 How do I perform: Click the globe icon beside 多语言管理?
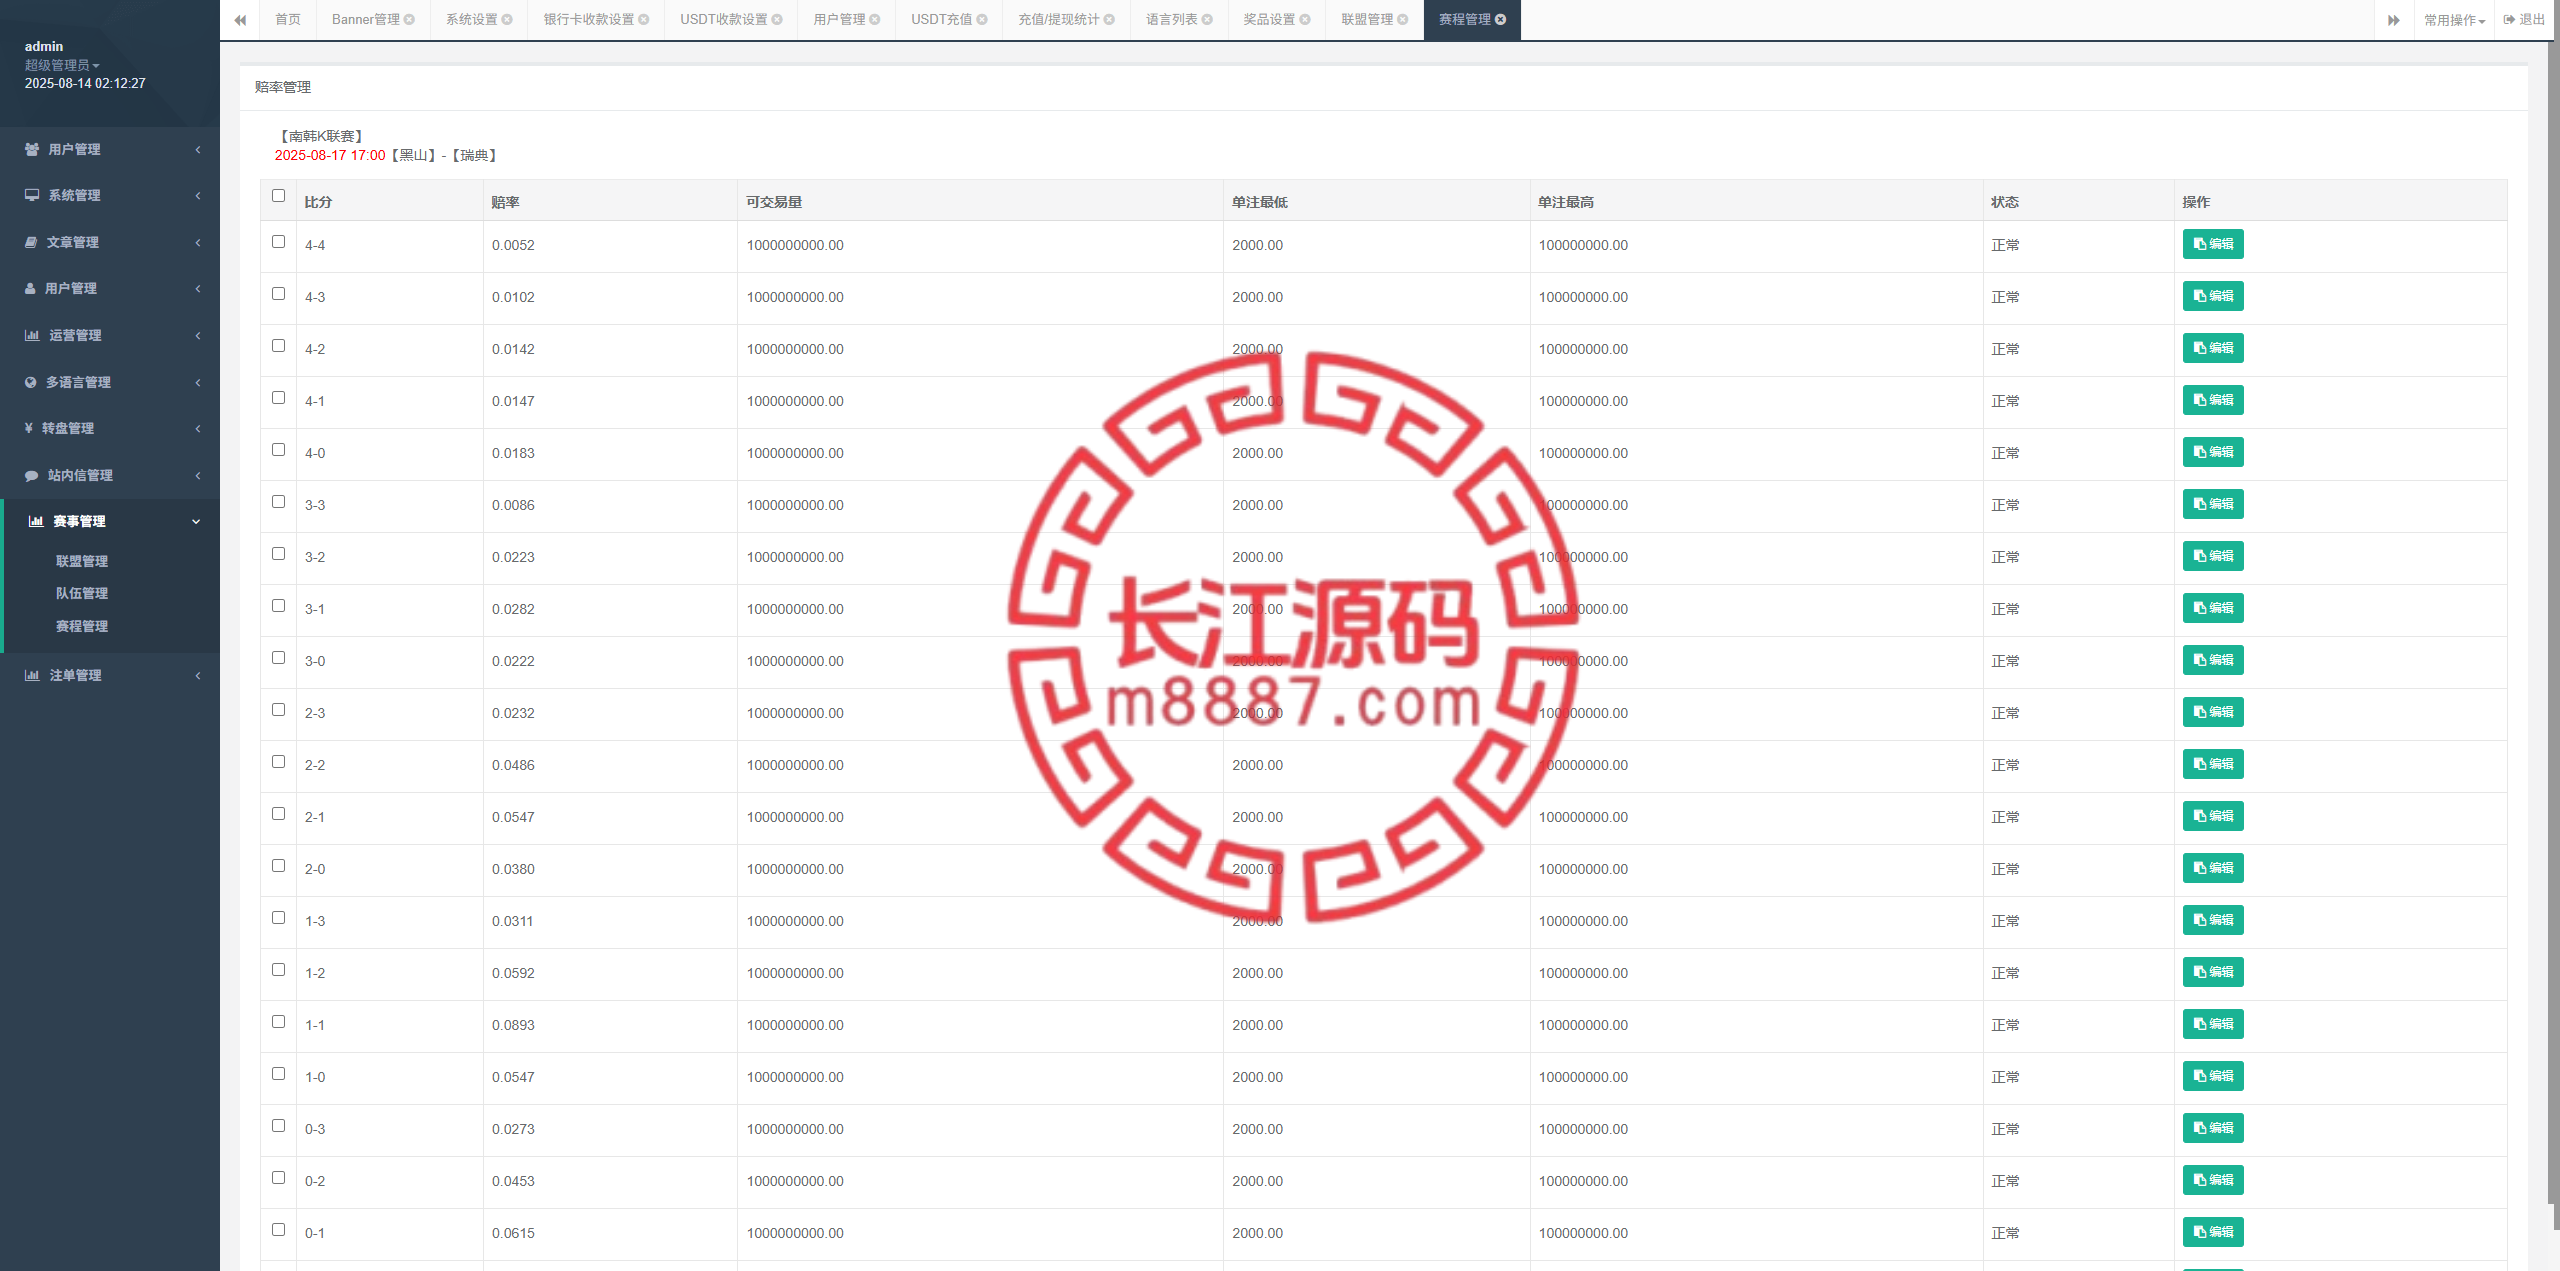click(x=31, y=382)
